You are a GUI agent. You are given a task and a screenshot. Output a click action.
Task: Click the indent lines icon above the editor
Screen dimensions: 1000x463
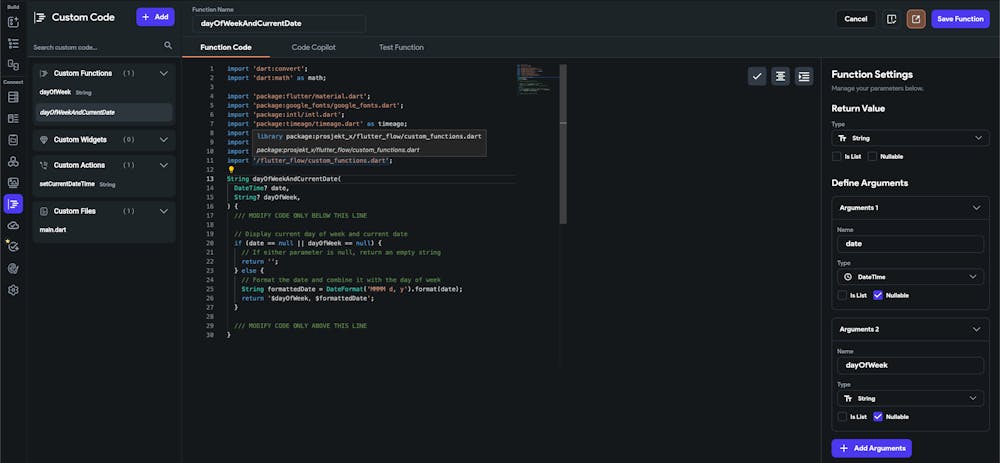coord(803,76)
